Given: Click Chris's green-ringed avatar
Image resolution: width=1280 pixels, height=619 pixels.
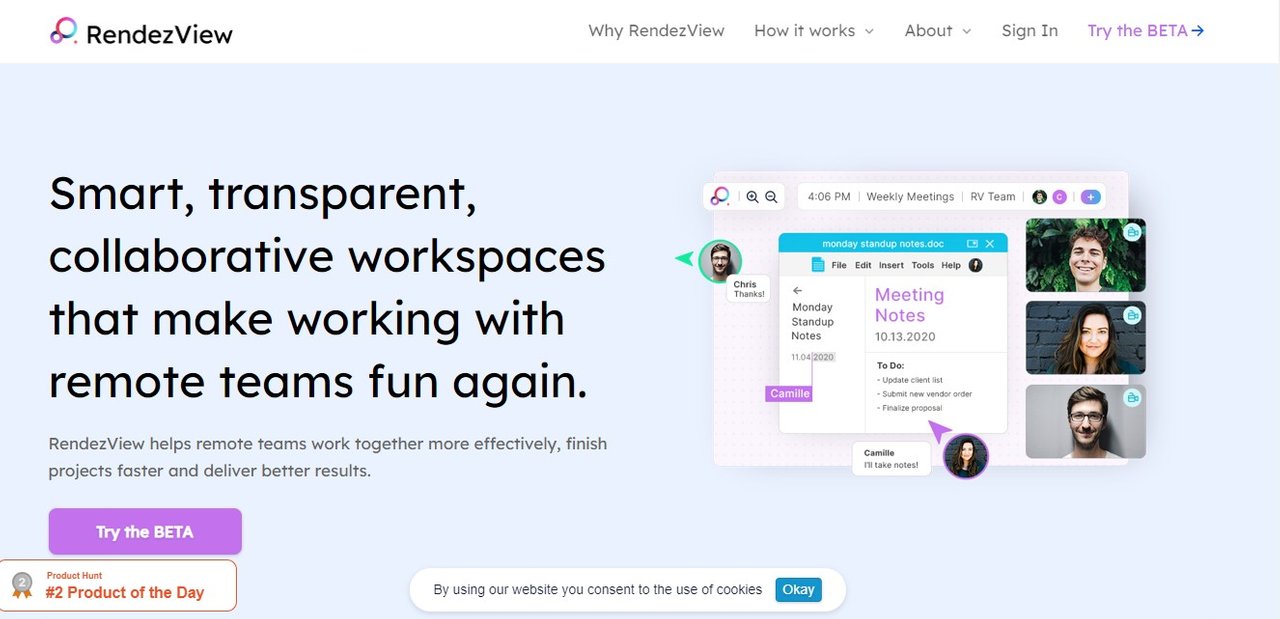Looking at the screenshot, I should tap(719, 261).
